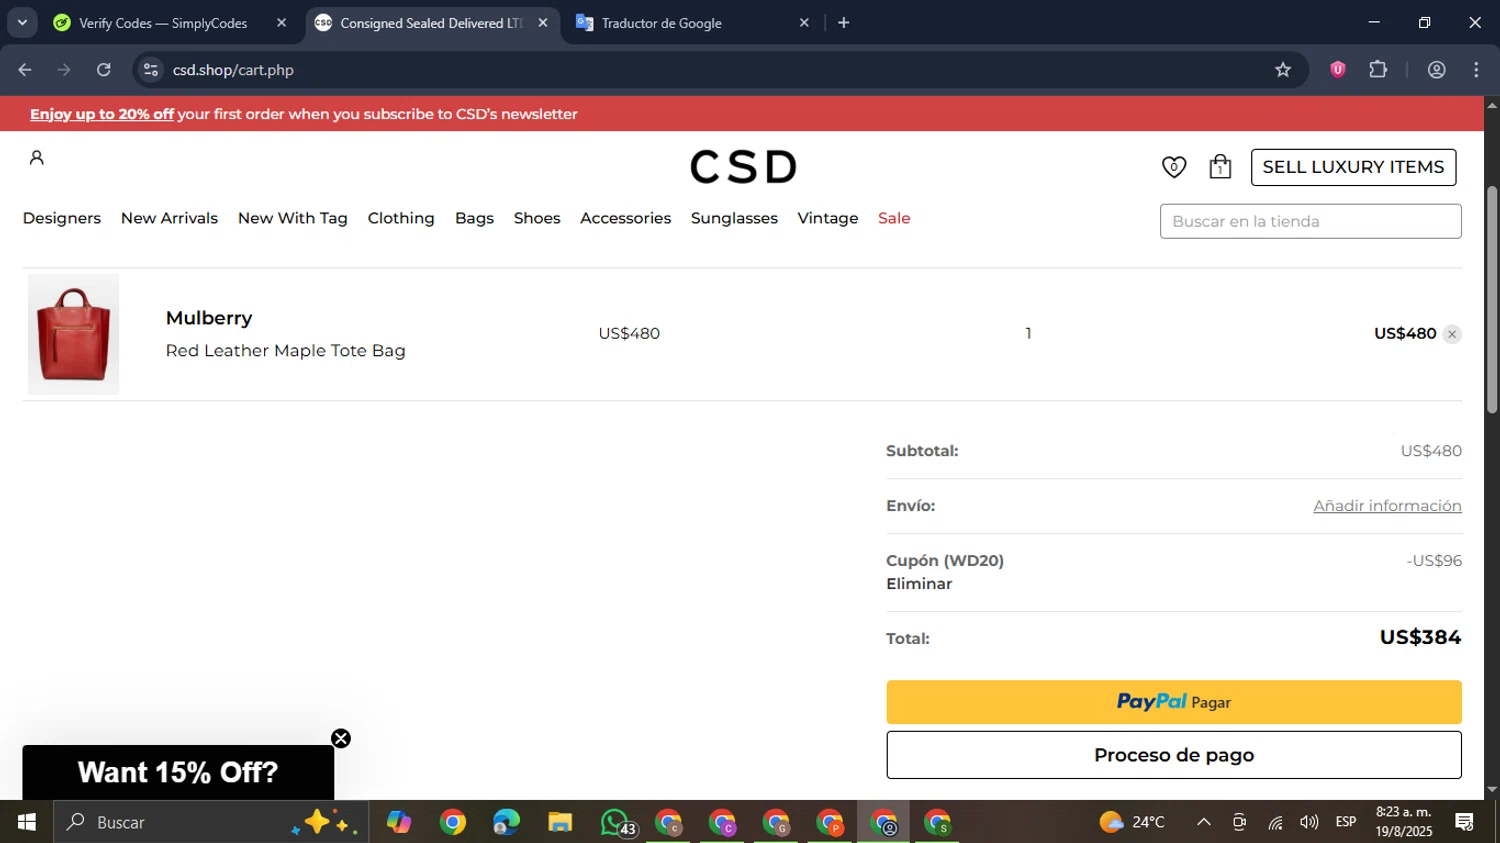1500x843 pixels.
Task: Open the Vintage menu
Action: 828,218
